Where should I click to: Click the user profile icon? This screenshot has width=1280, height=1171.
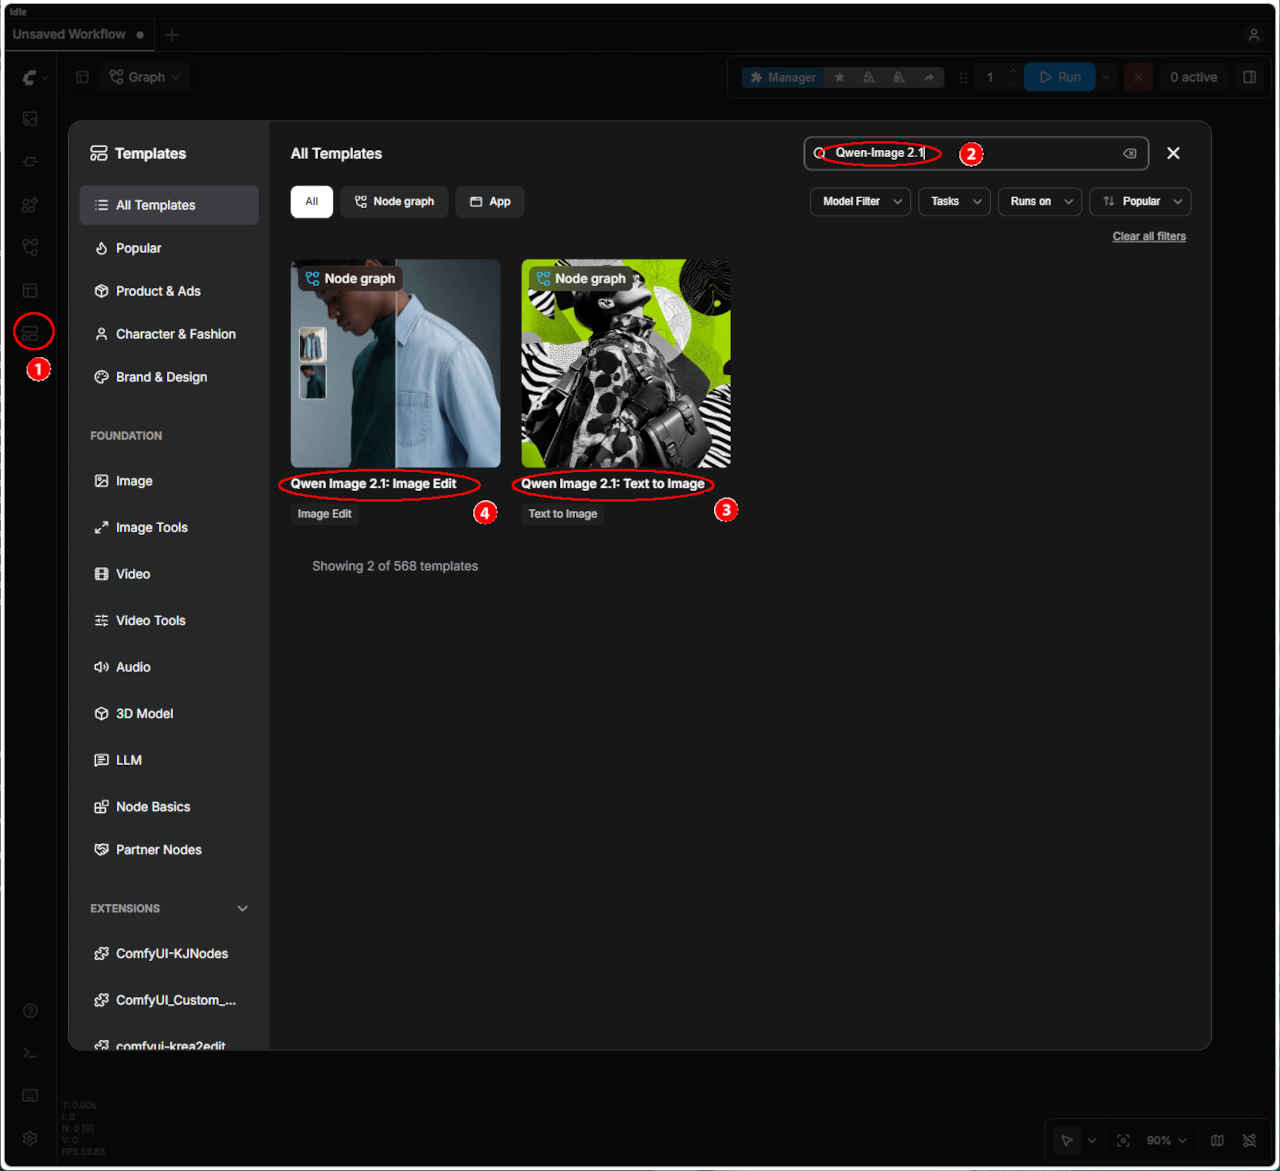[x=1253, y=34]
